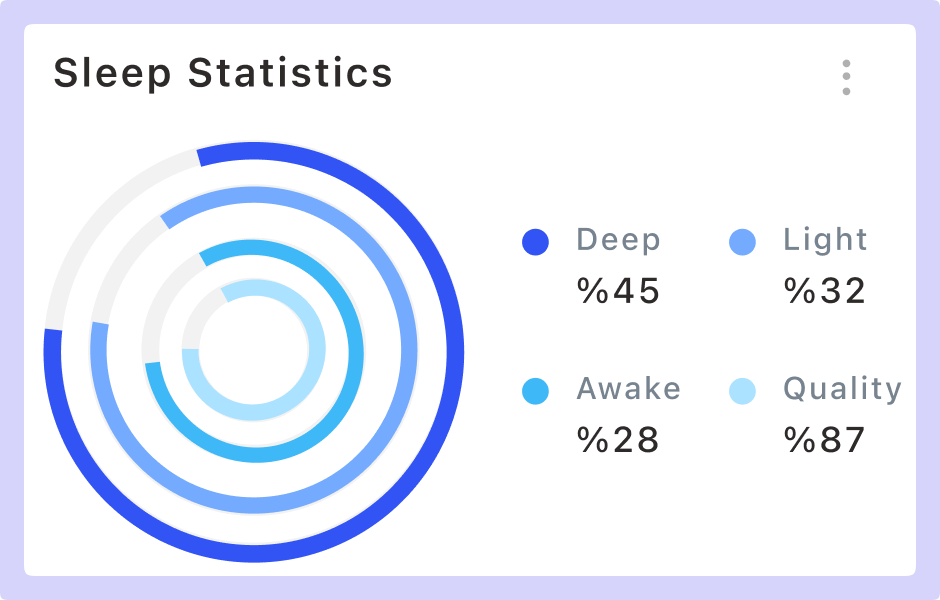
Task: Select the Light legend label
Action: [x=825, y=241]
